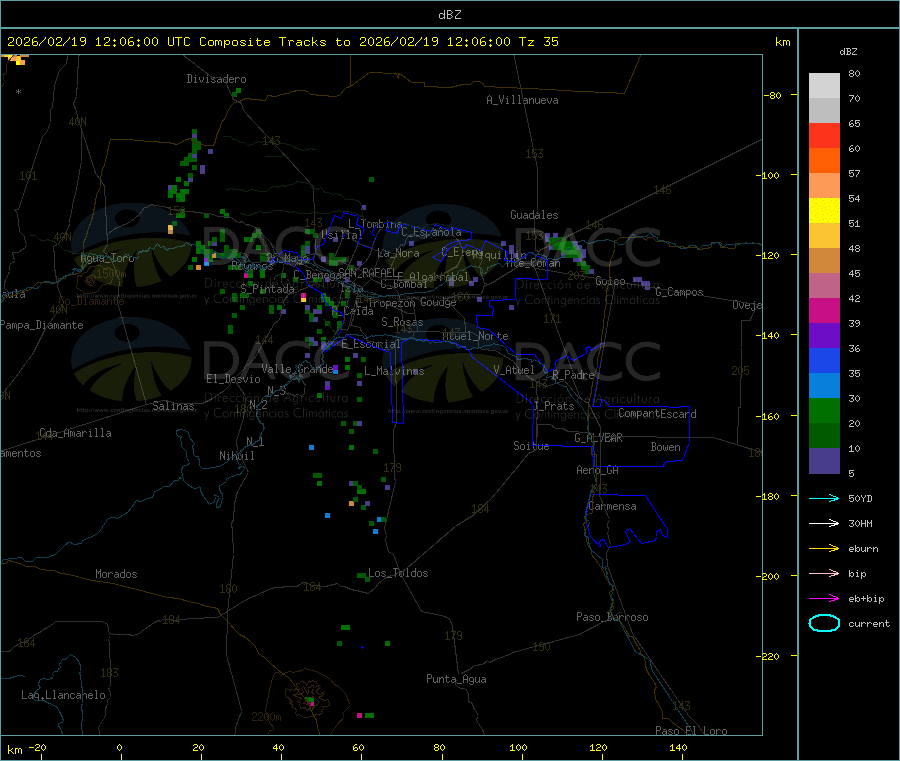Screen dimensions: 900x761
Task: Select the blue 35-36 dBZ color band
Action: point(824,360)
